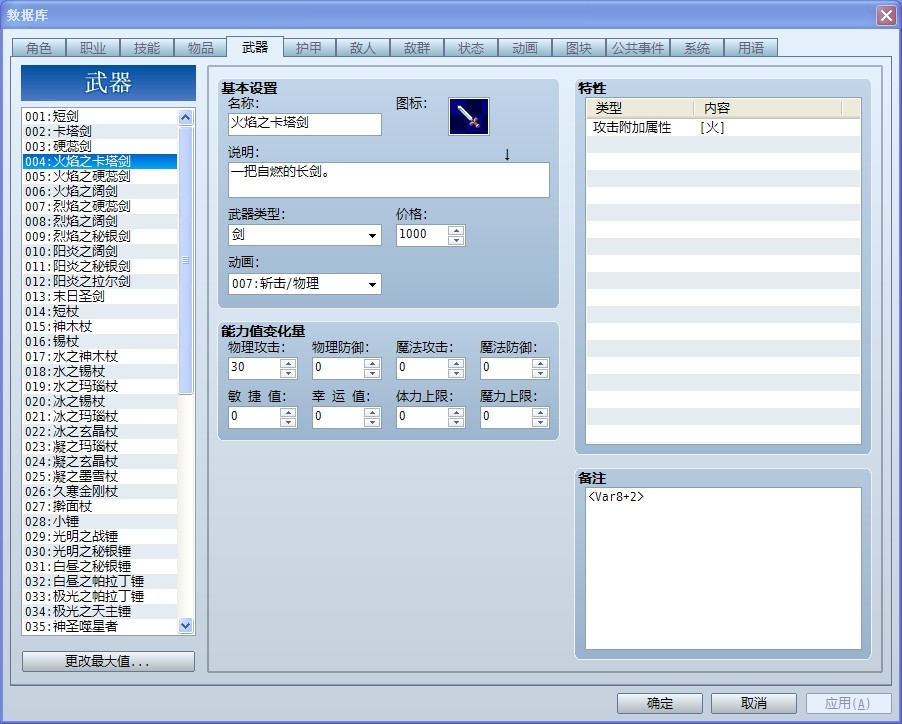Click the weapon list scrollbar thumb
This screenshot has width=902, height=724.
[x=185, y=261]
